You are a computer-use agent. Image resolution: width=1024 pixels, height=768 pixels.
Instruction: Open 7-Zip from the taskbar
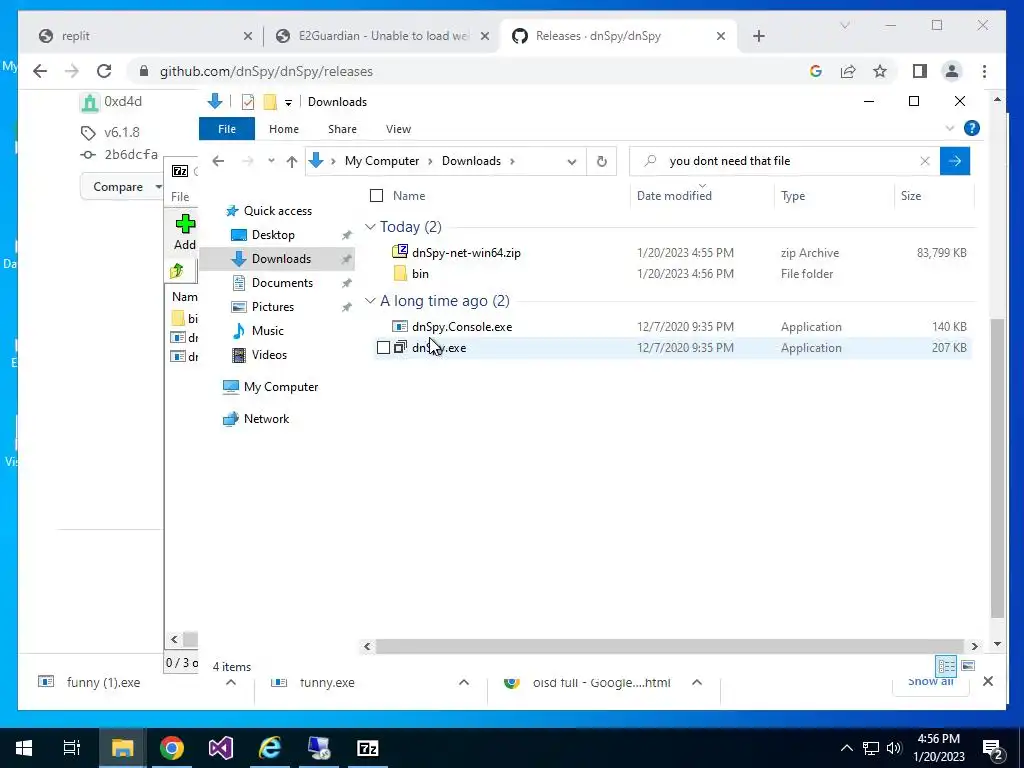pos(367,748)
